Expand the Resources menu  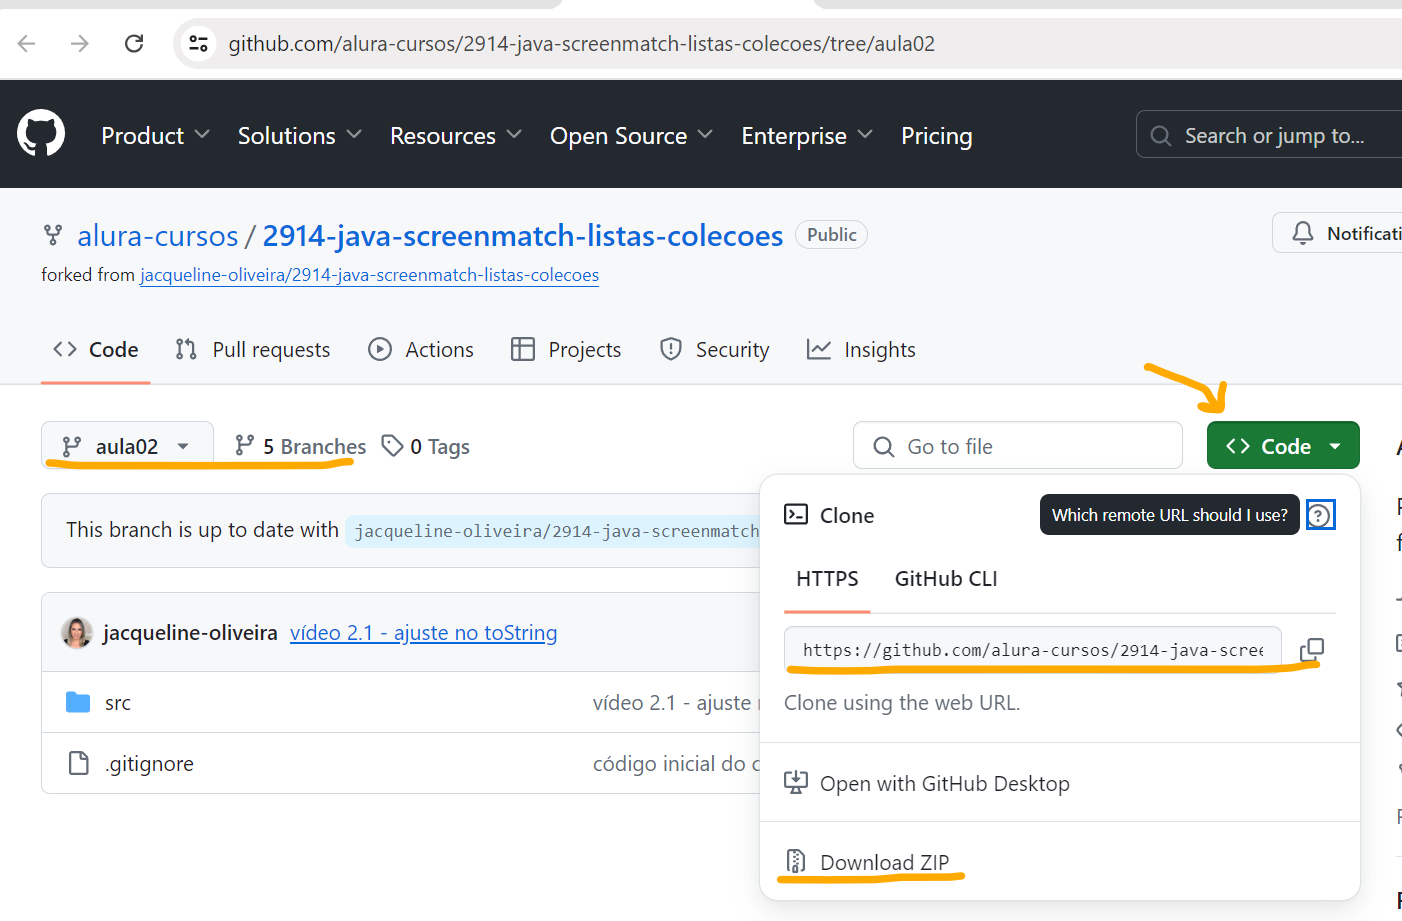(456, 136)
